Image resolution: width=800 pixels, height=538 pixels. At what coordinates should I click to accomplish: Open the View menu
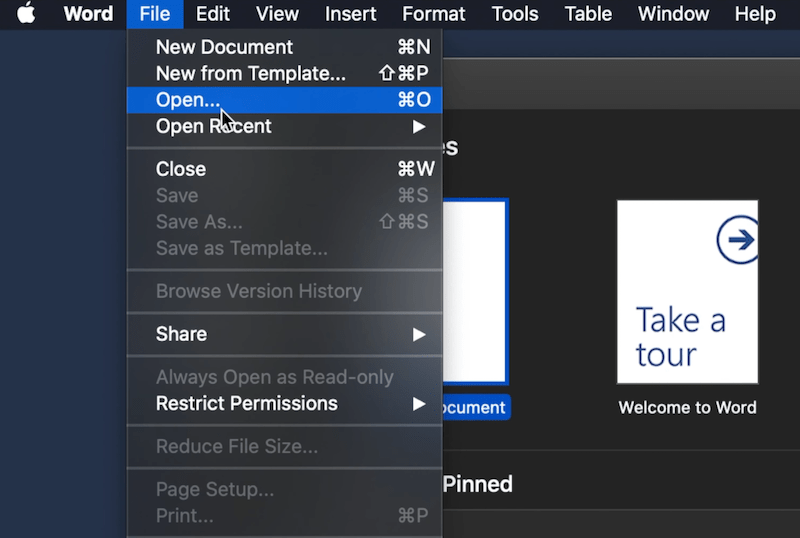[x=277, y=14]
